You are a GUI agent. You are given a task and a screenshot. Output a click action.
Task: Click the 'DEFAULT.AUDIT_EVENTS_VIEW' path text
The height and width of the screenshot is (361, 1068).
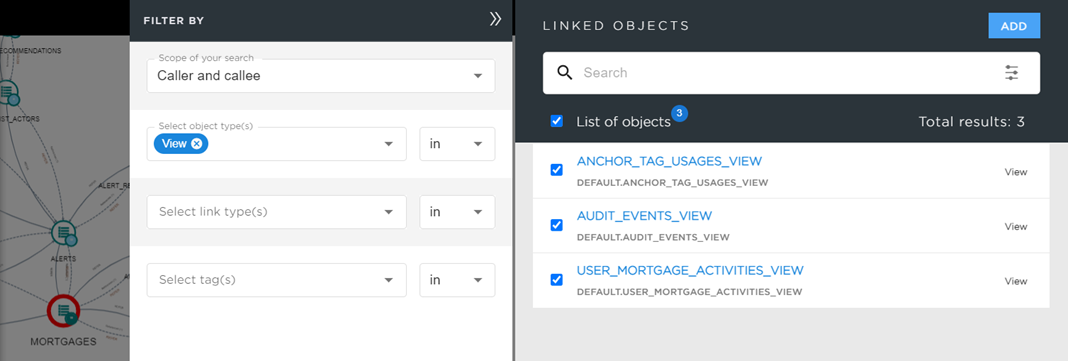coord(653,237)
